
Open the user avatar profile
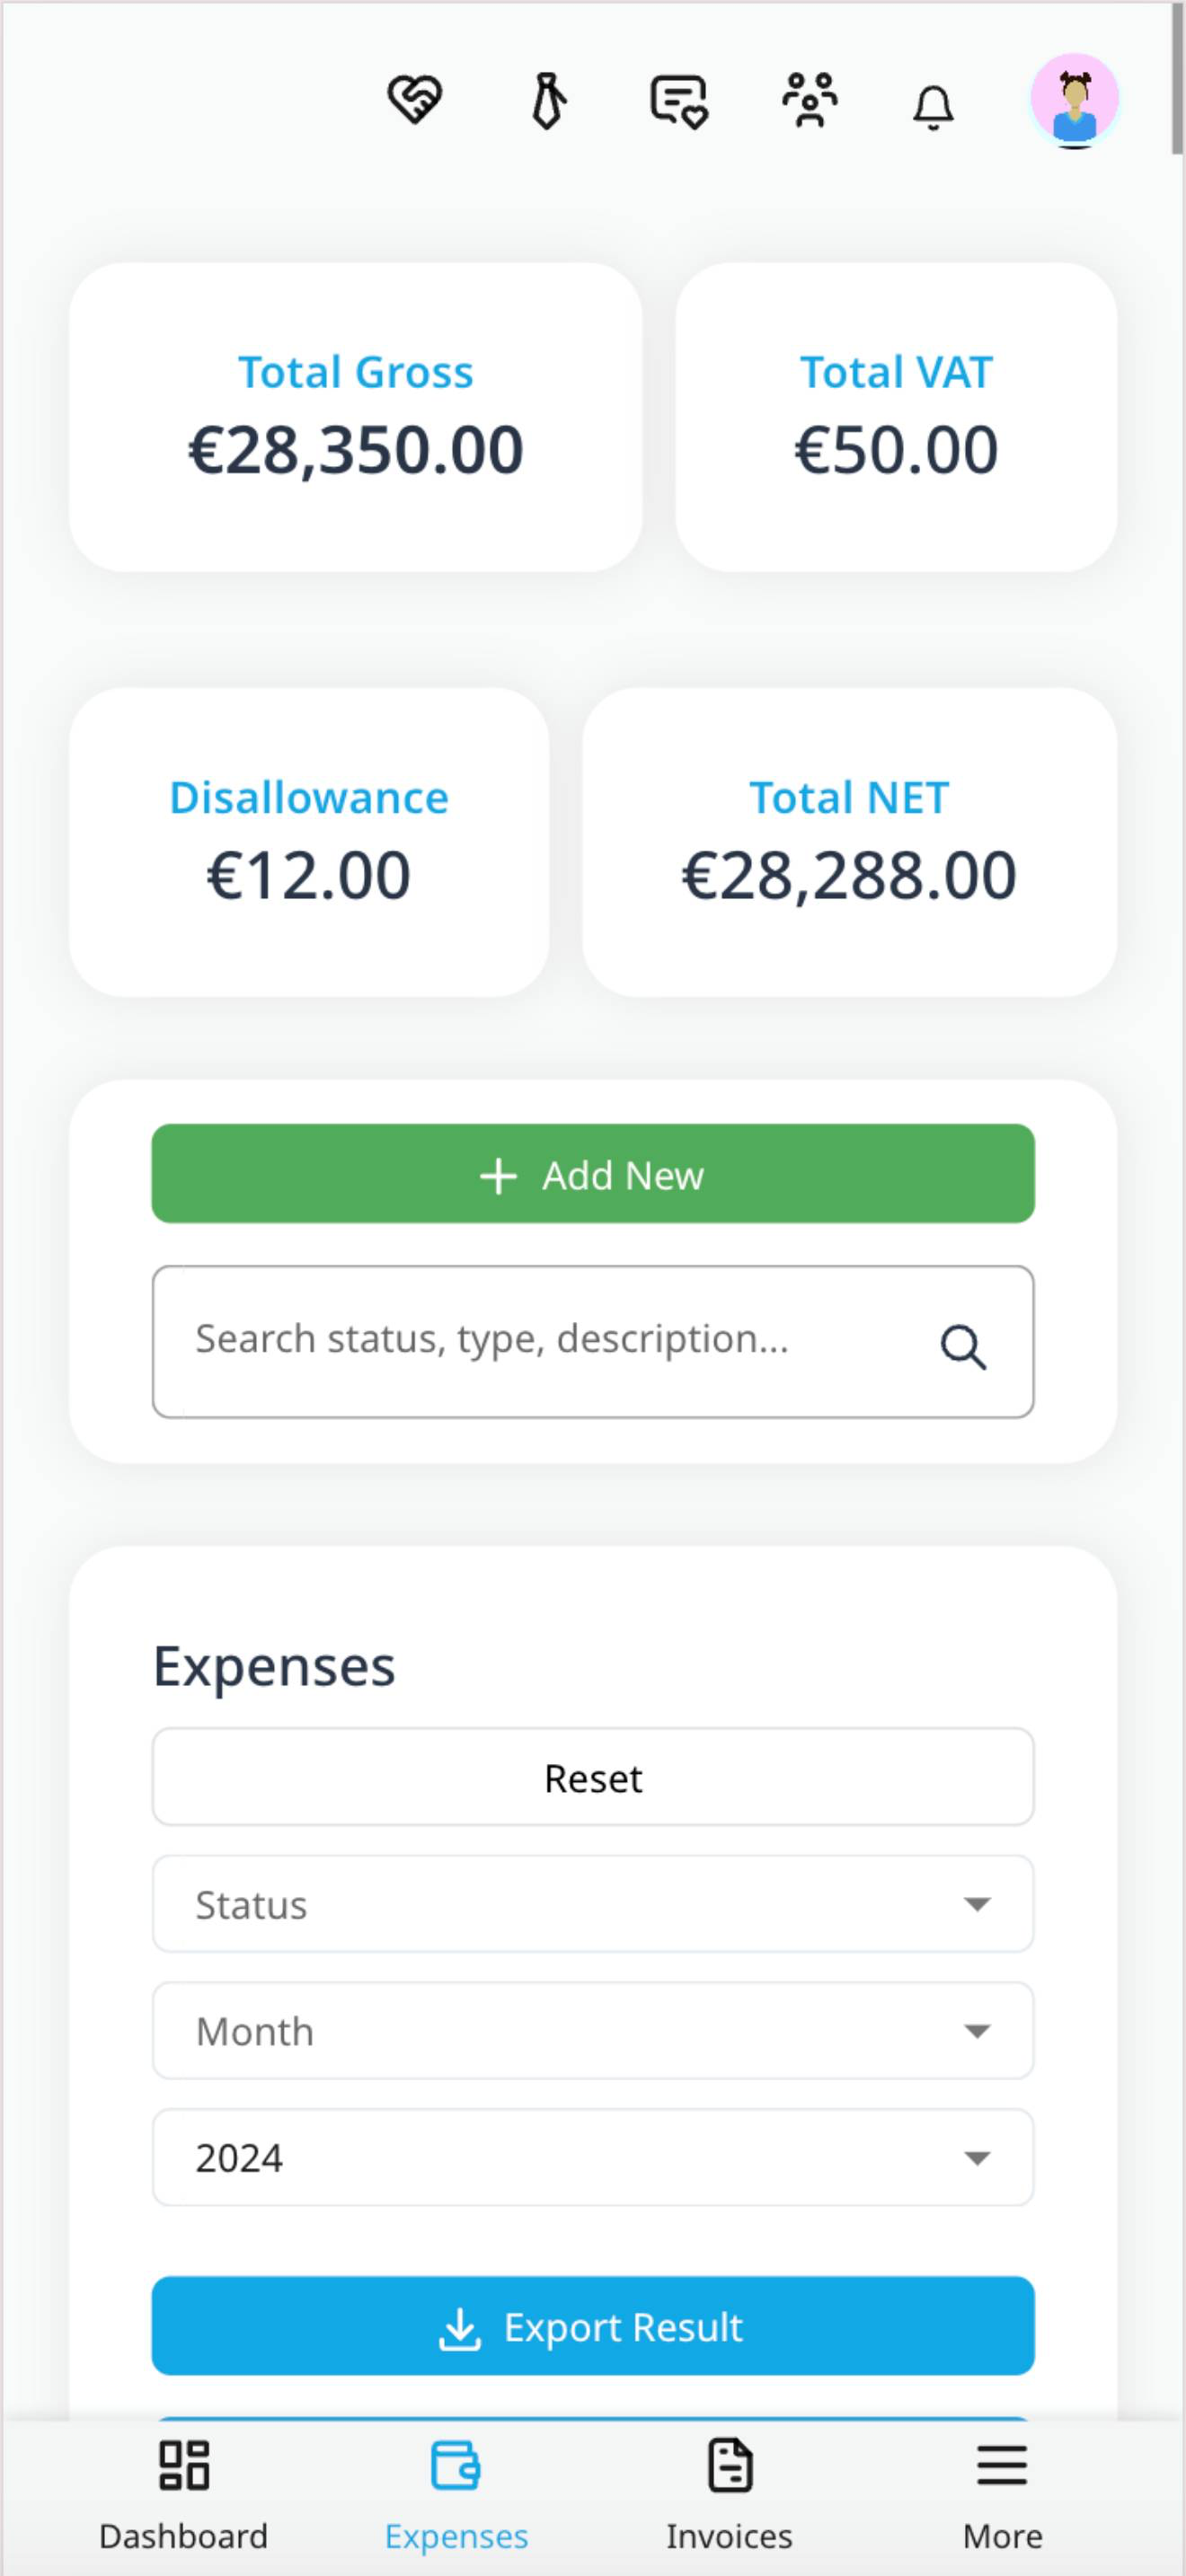1074,100
